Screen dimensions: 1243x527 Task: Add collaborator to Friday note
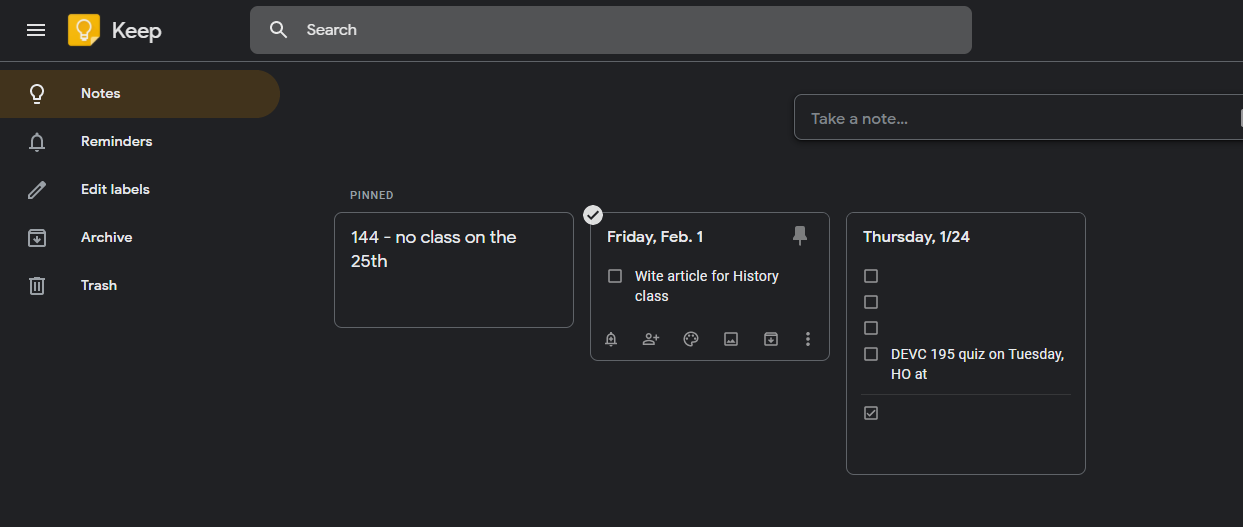pos(651,339)
